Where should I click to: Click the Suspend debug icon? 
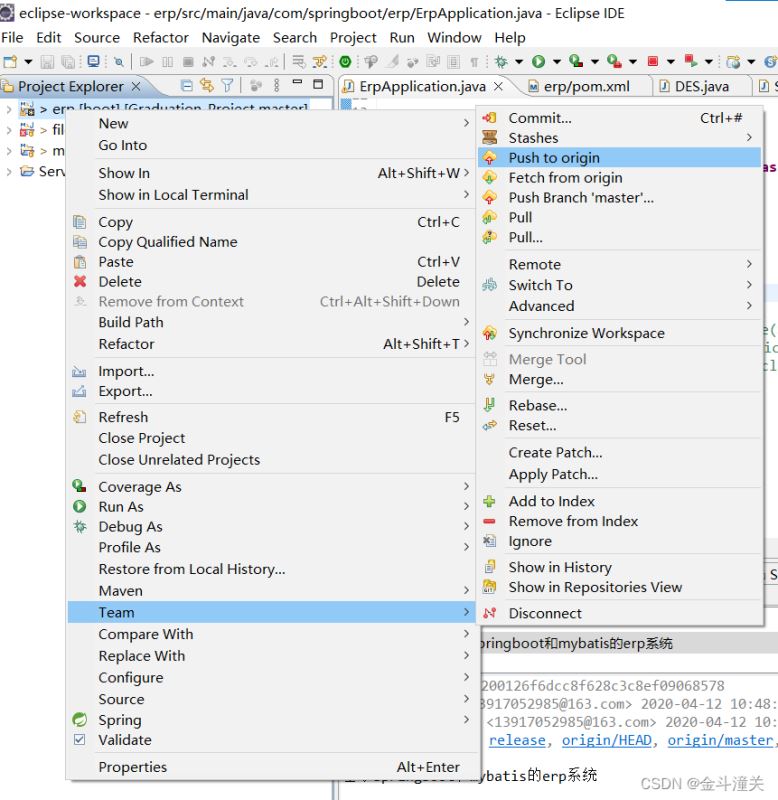pos(167,62)
